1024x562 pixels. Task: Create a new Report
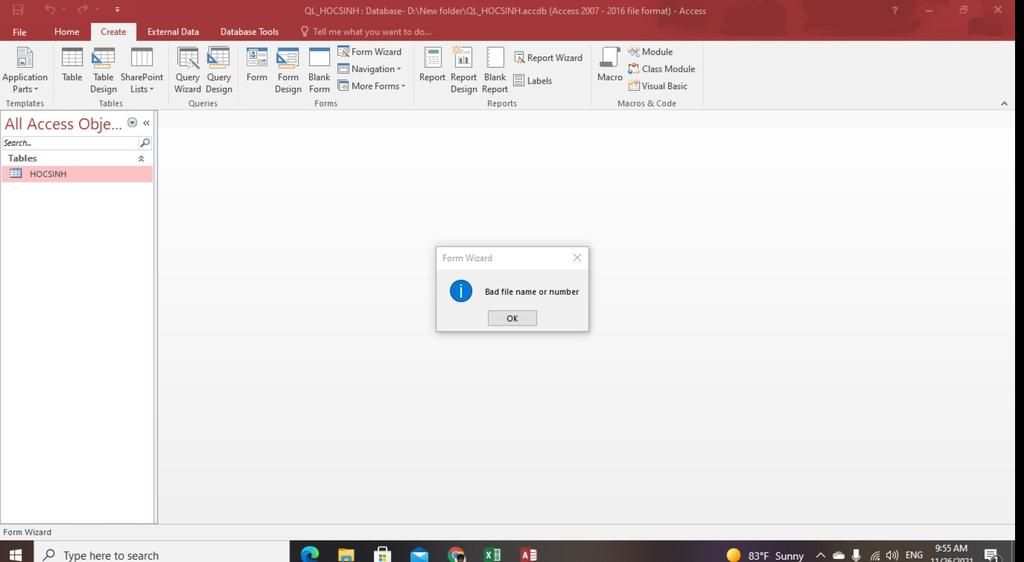(x=432, y=65)
